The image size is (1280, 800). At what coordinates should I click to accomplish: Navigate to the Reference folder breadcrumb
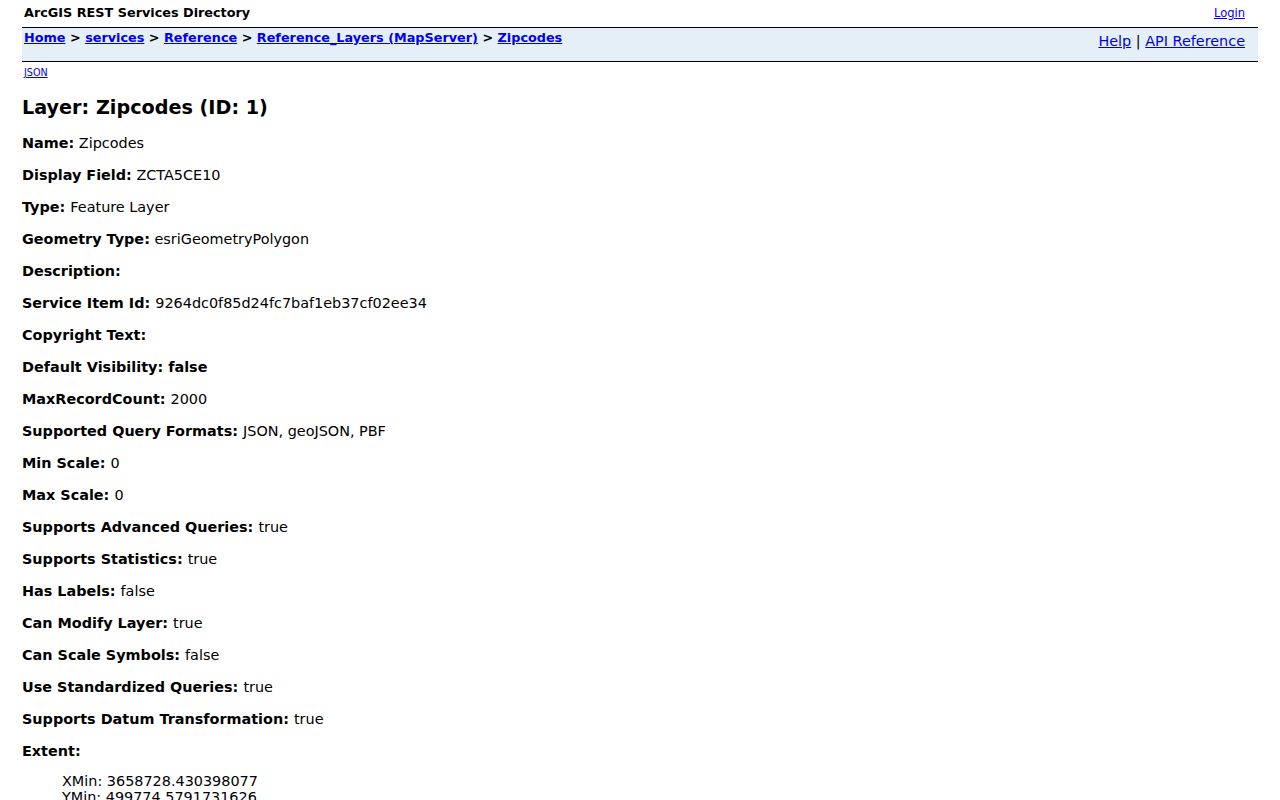click(200, 38)
